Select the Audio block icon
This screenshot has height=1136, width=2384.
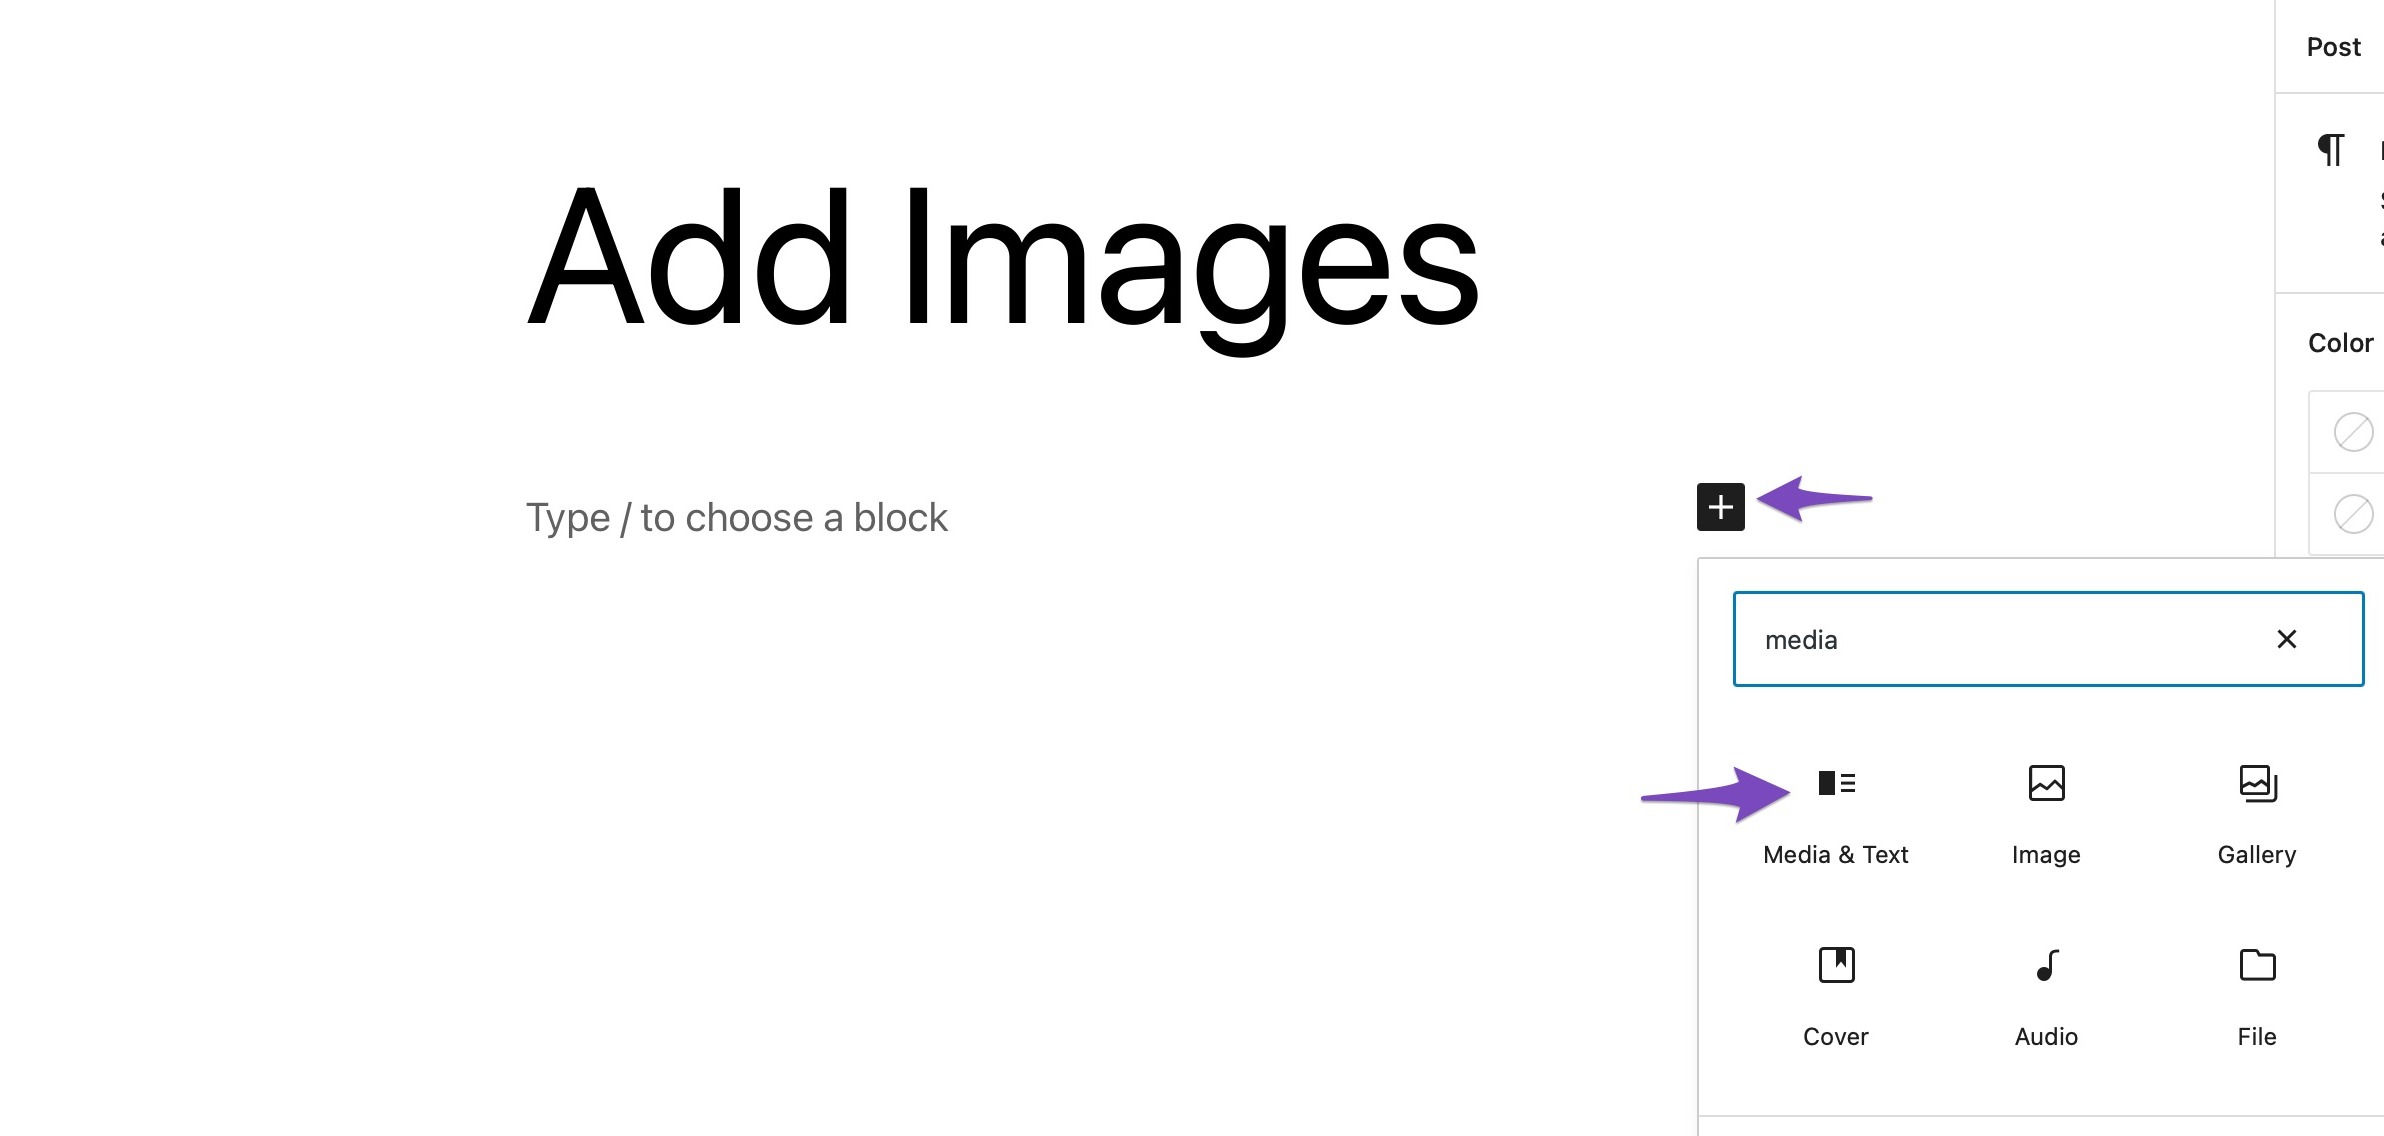pyautogui.click(x=2046, y=964)
